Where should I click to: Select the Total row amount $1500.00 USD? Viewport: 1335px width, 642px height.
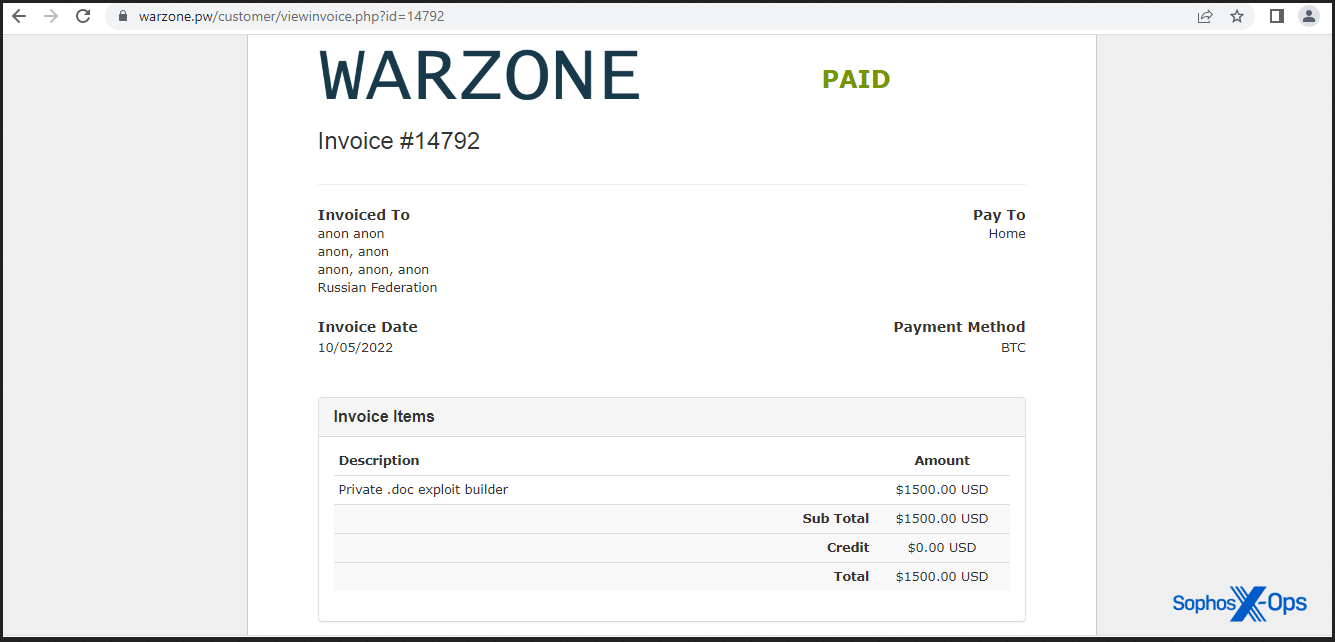coord(942,577)
